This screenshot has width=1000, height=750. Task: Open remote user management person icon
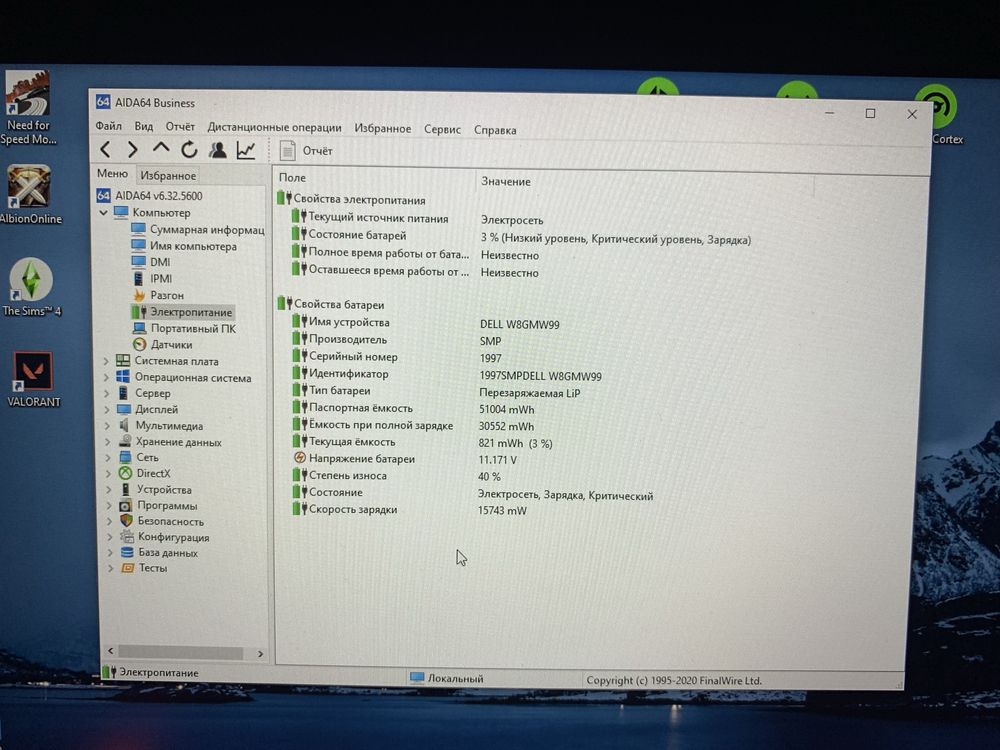[x=217, y=150]
